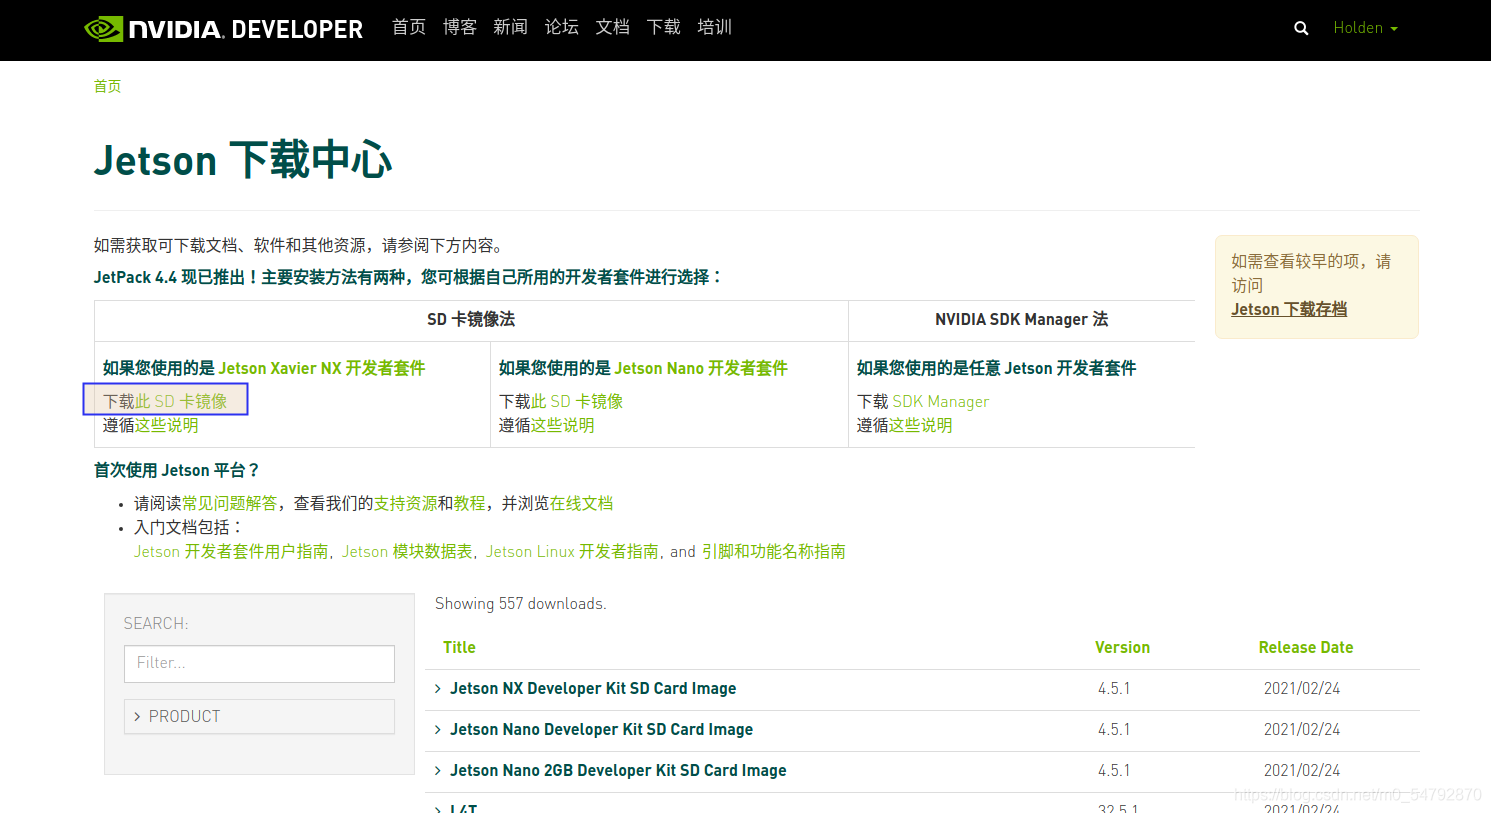Download the Jetson Nano SD 卡镜像 link

pos(577,401)
